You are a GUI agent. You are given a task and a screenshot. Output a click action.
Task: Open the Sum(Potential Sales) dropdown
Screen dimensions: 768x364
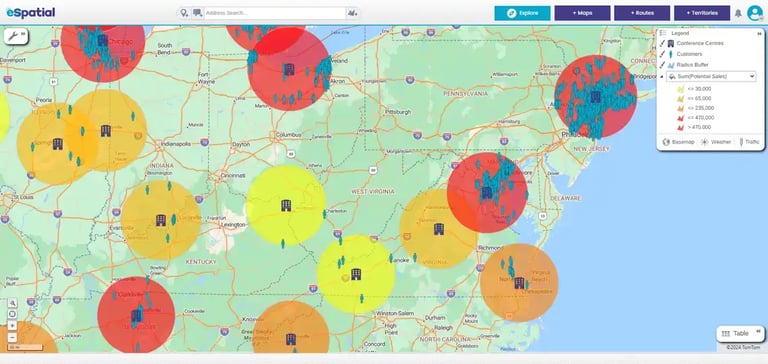[711, 76]
